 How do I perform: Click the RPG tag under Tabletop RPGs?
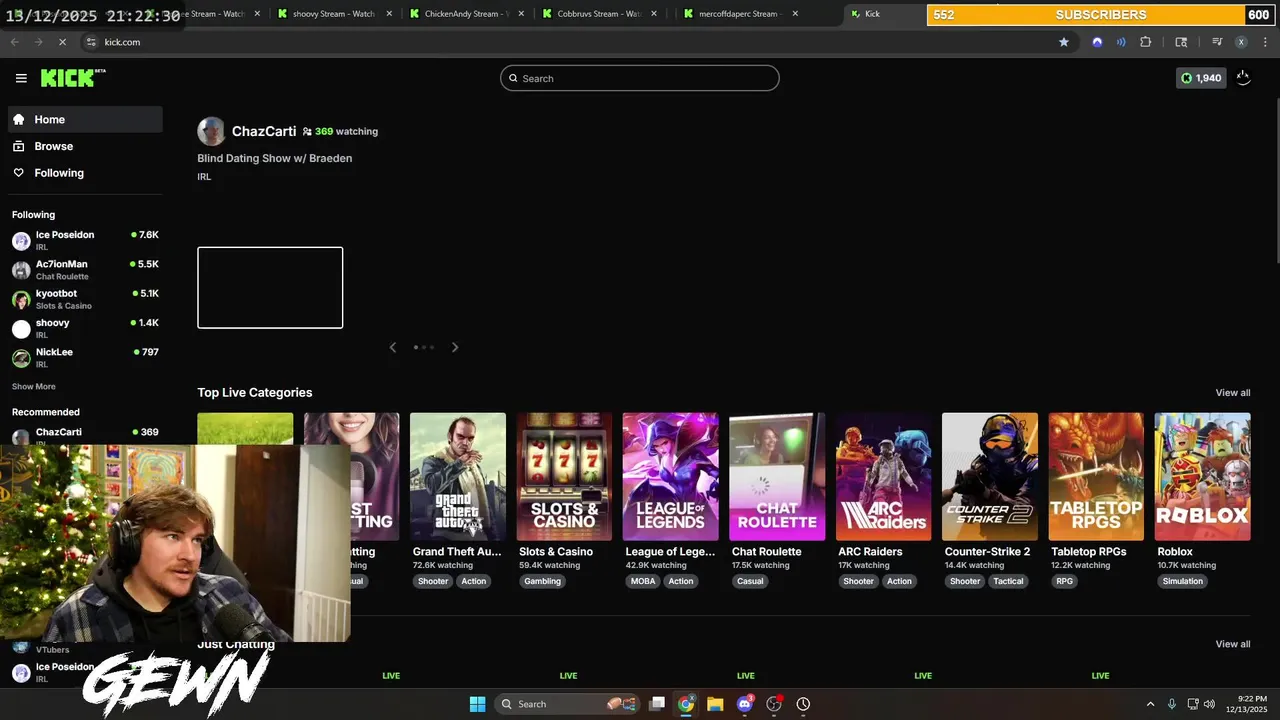(1065, 581)
